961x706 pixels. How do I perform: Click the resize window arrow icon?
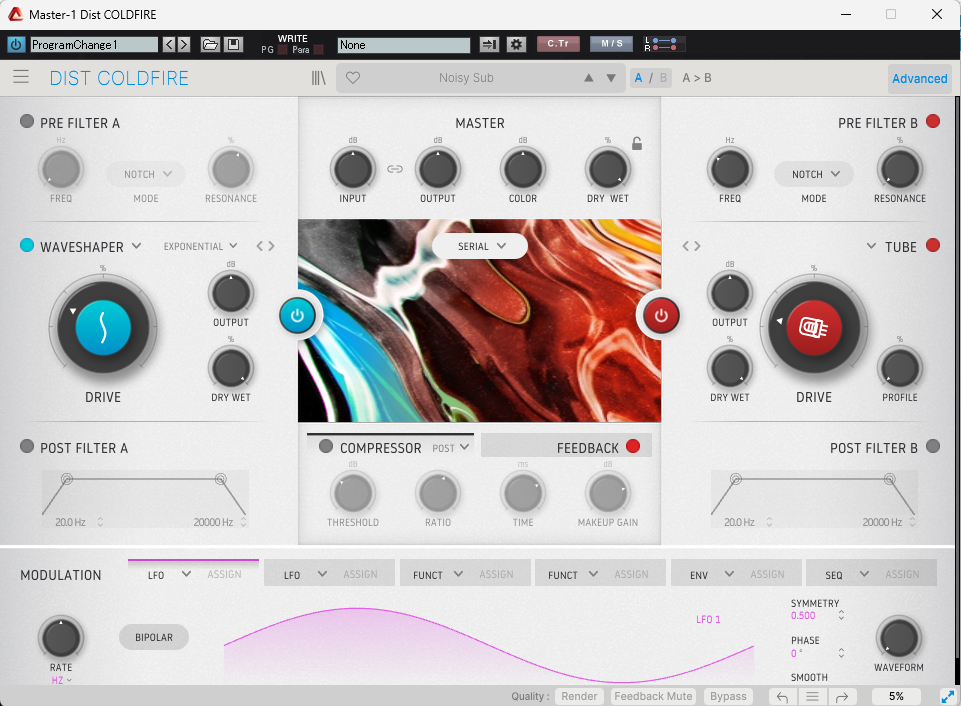(x=948, y=697)
